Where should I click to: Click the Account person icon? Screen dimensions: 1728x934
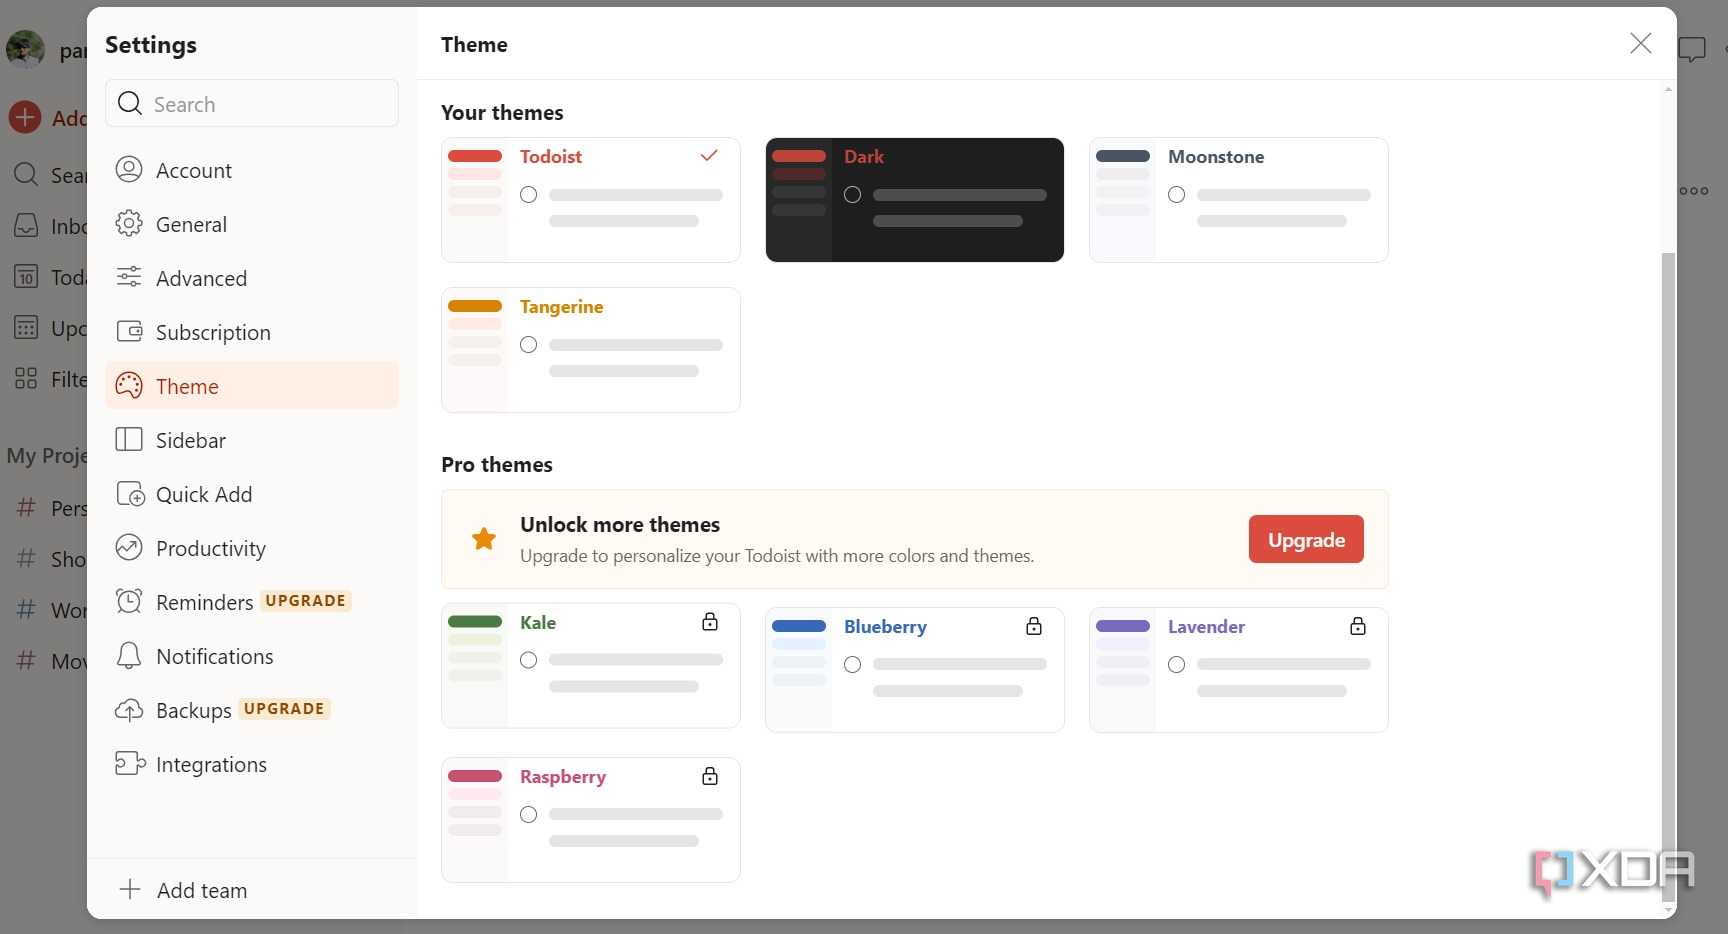click(129, 170)
